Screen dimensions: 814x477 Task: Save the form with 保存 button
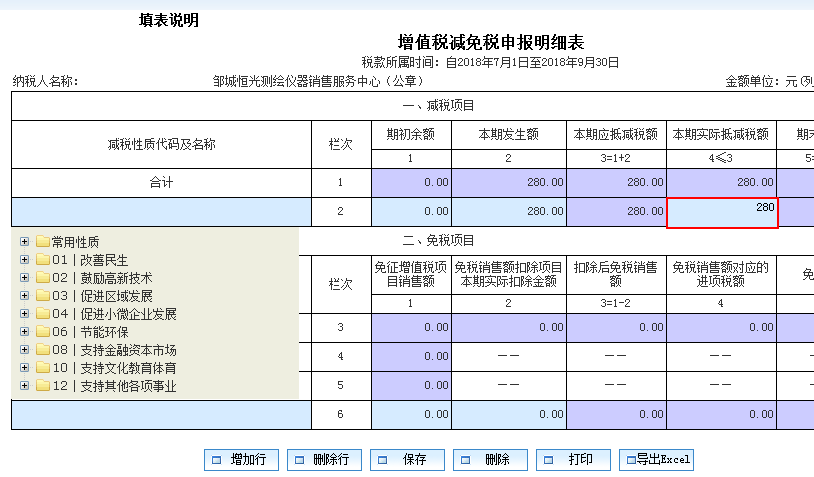pos(408,460)
